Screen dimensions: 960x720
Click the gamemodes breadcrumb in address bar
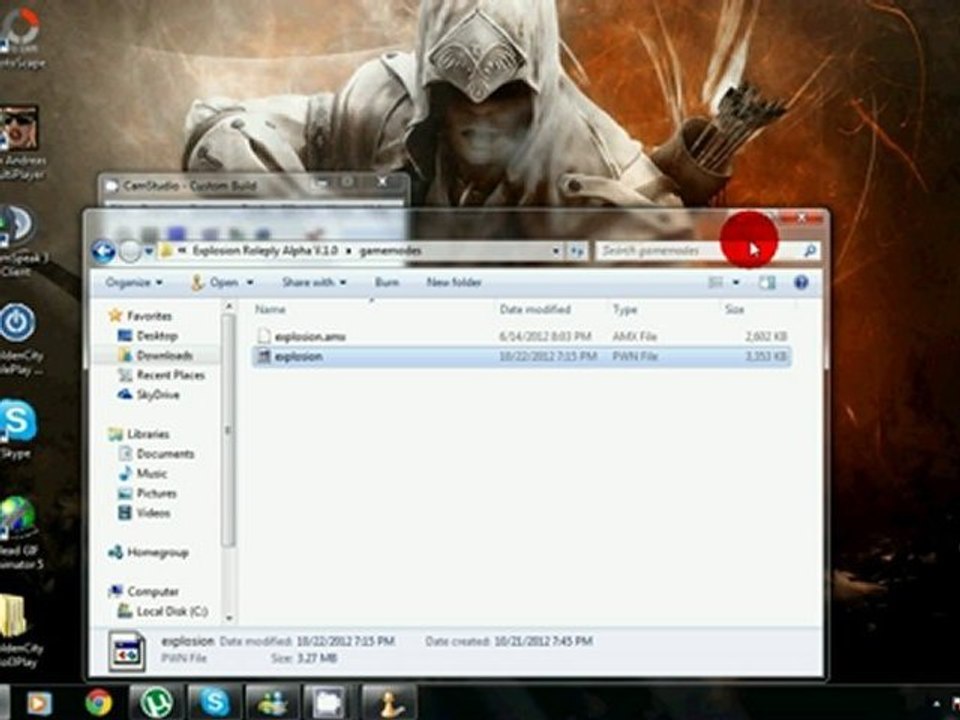390,250
